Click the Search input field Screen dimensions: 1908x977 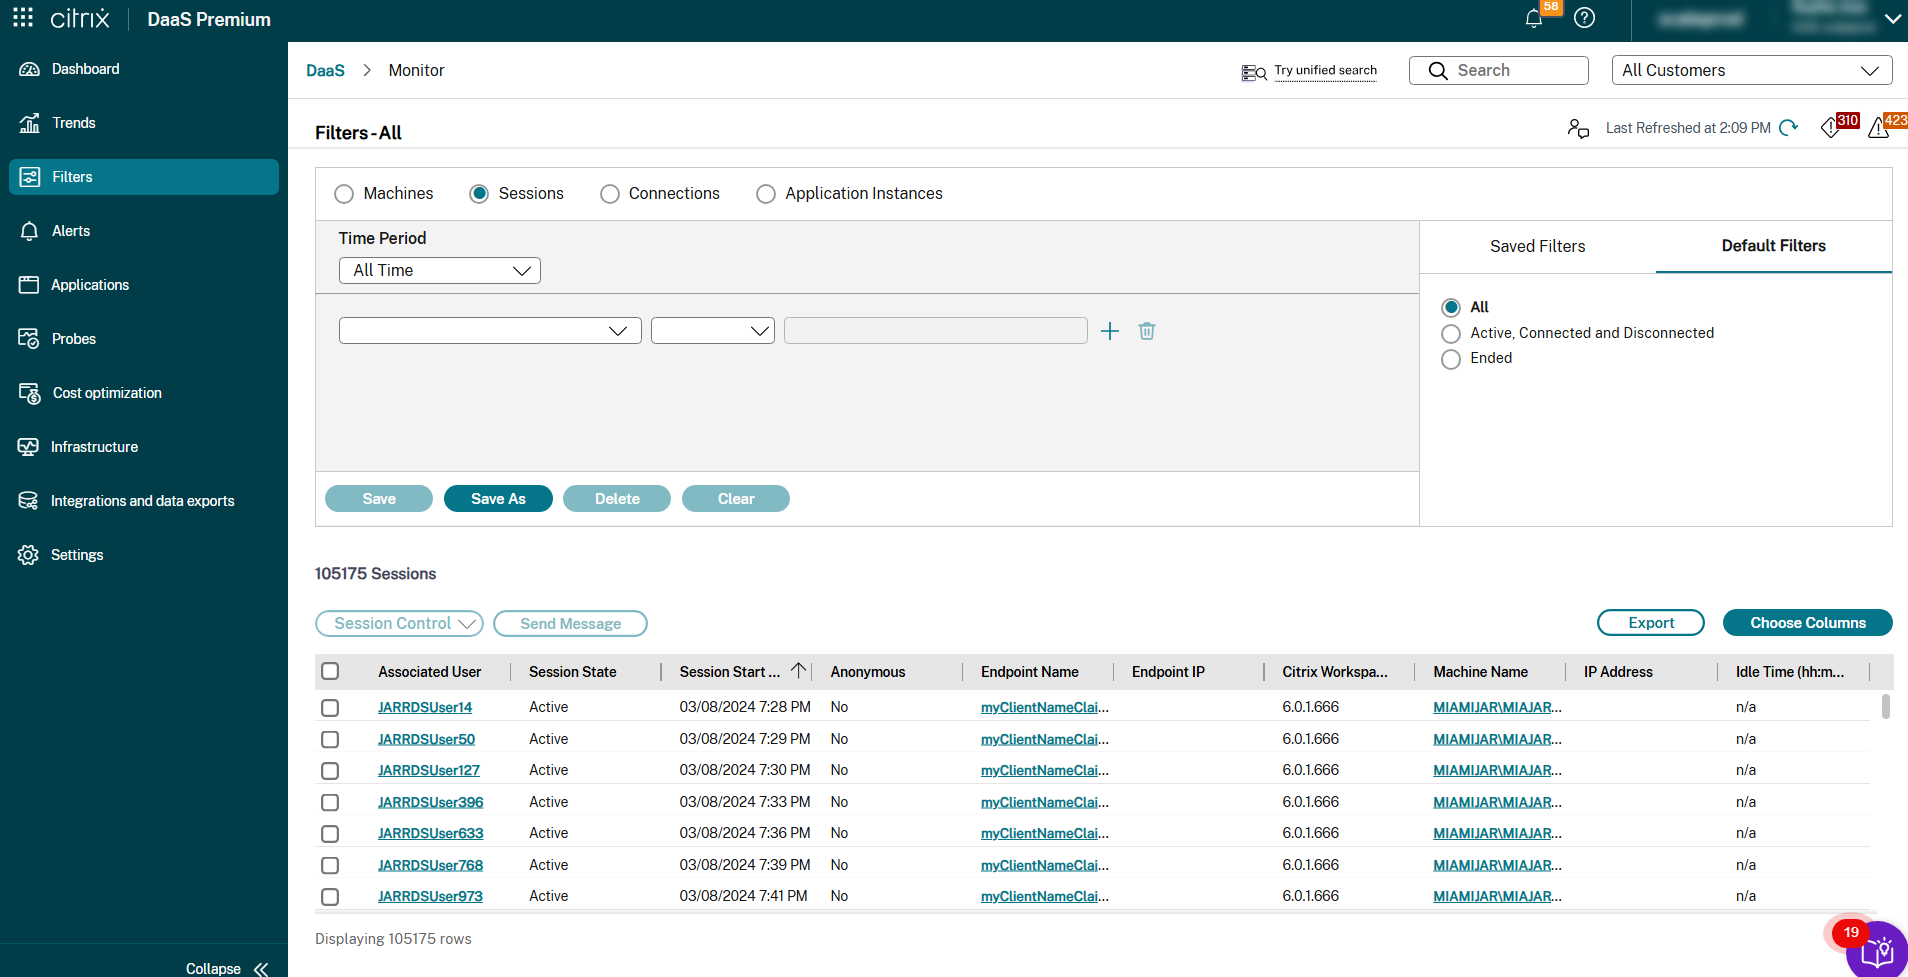(1498, 70)
